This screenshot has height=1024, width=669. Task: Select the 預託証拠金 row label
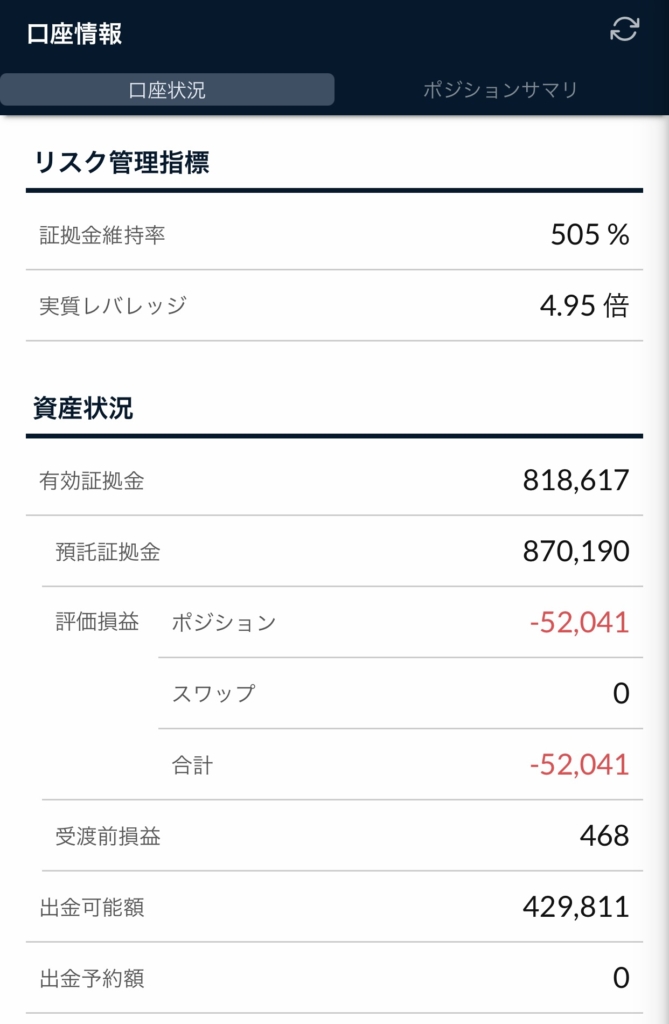click(x=108, y=552)
